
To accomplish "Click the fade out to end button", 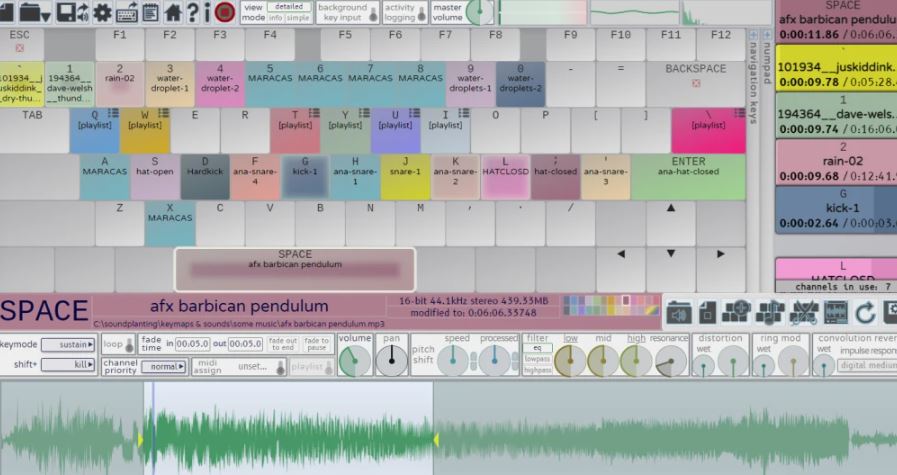I will 283,344.
